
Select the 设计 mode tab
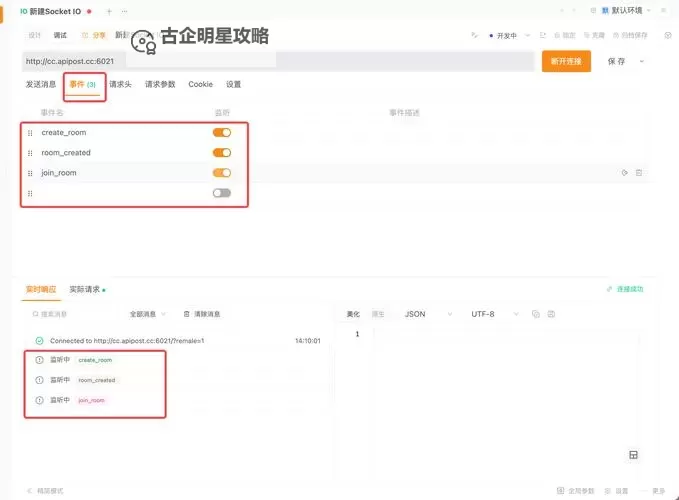(35, 35)
